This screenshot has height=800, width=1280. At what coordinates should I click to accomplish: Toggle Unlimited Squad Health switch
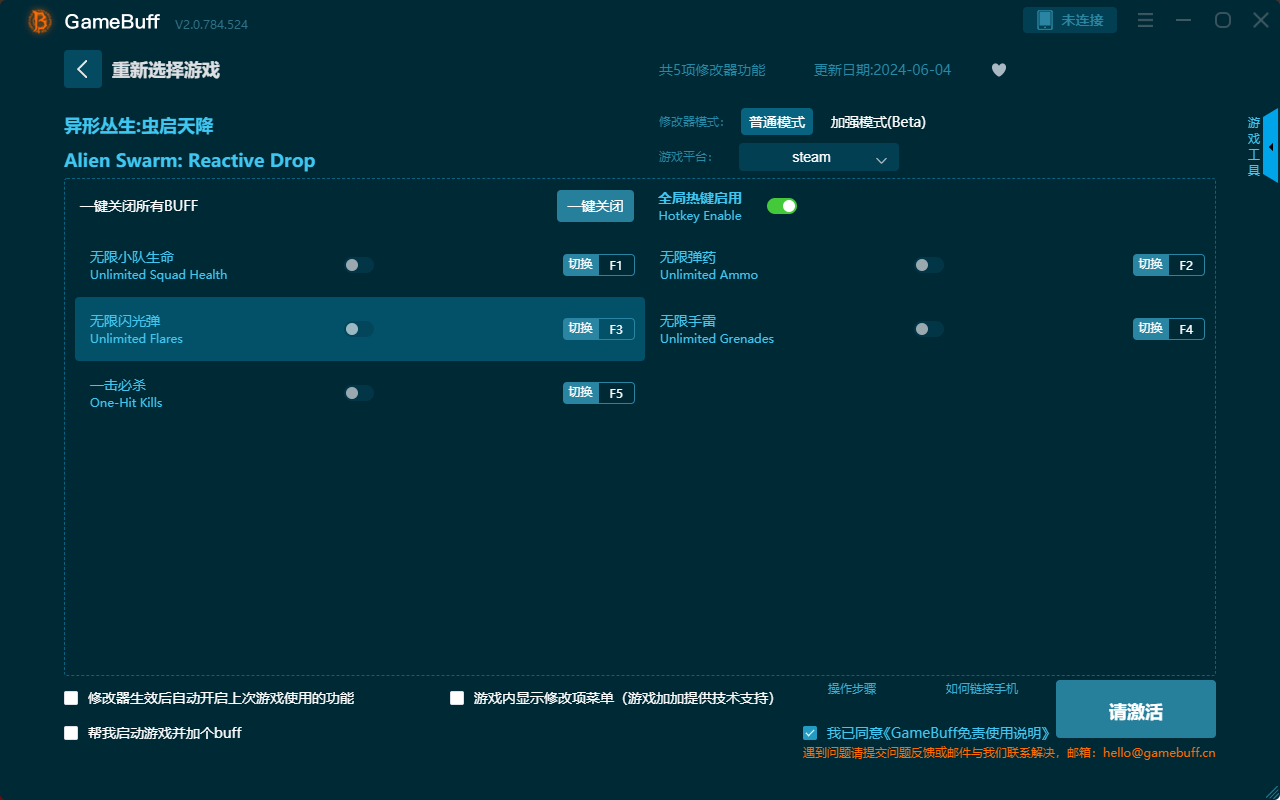[359, 265]
